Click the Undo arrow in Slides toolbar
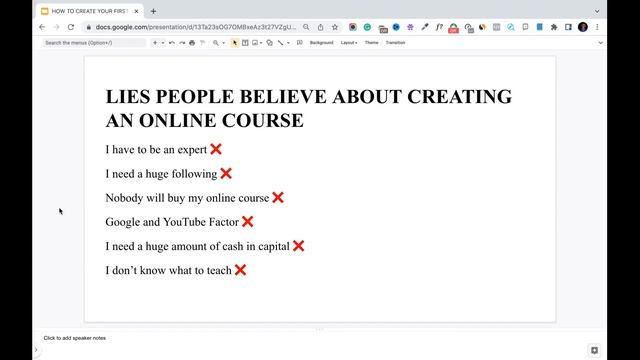640x360 pixels. click(x=172, y=42)
